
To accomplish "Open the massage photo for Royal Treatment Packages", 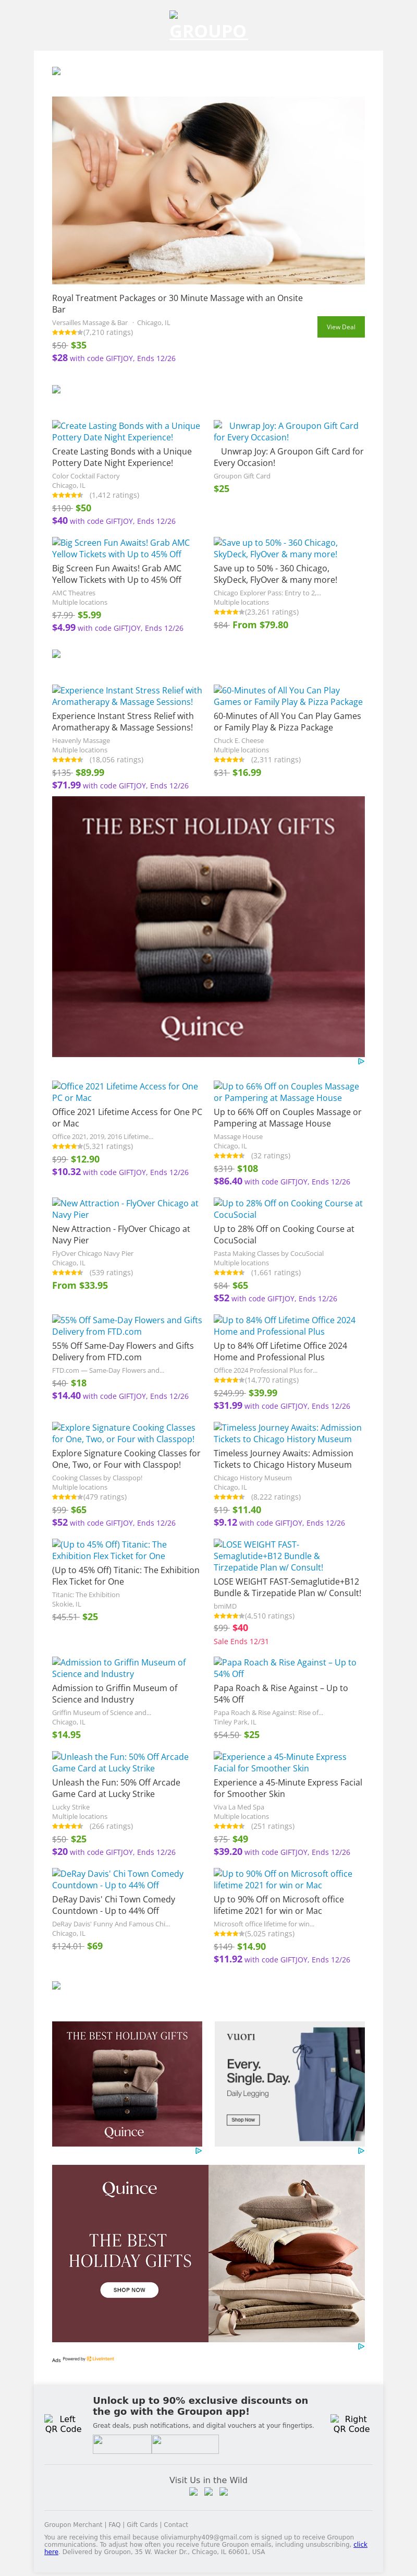I will click(x=208, y=190).
